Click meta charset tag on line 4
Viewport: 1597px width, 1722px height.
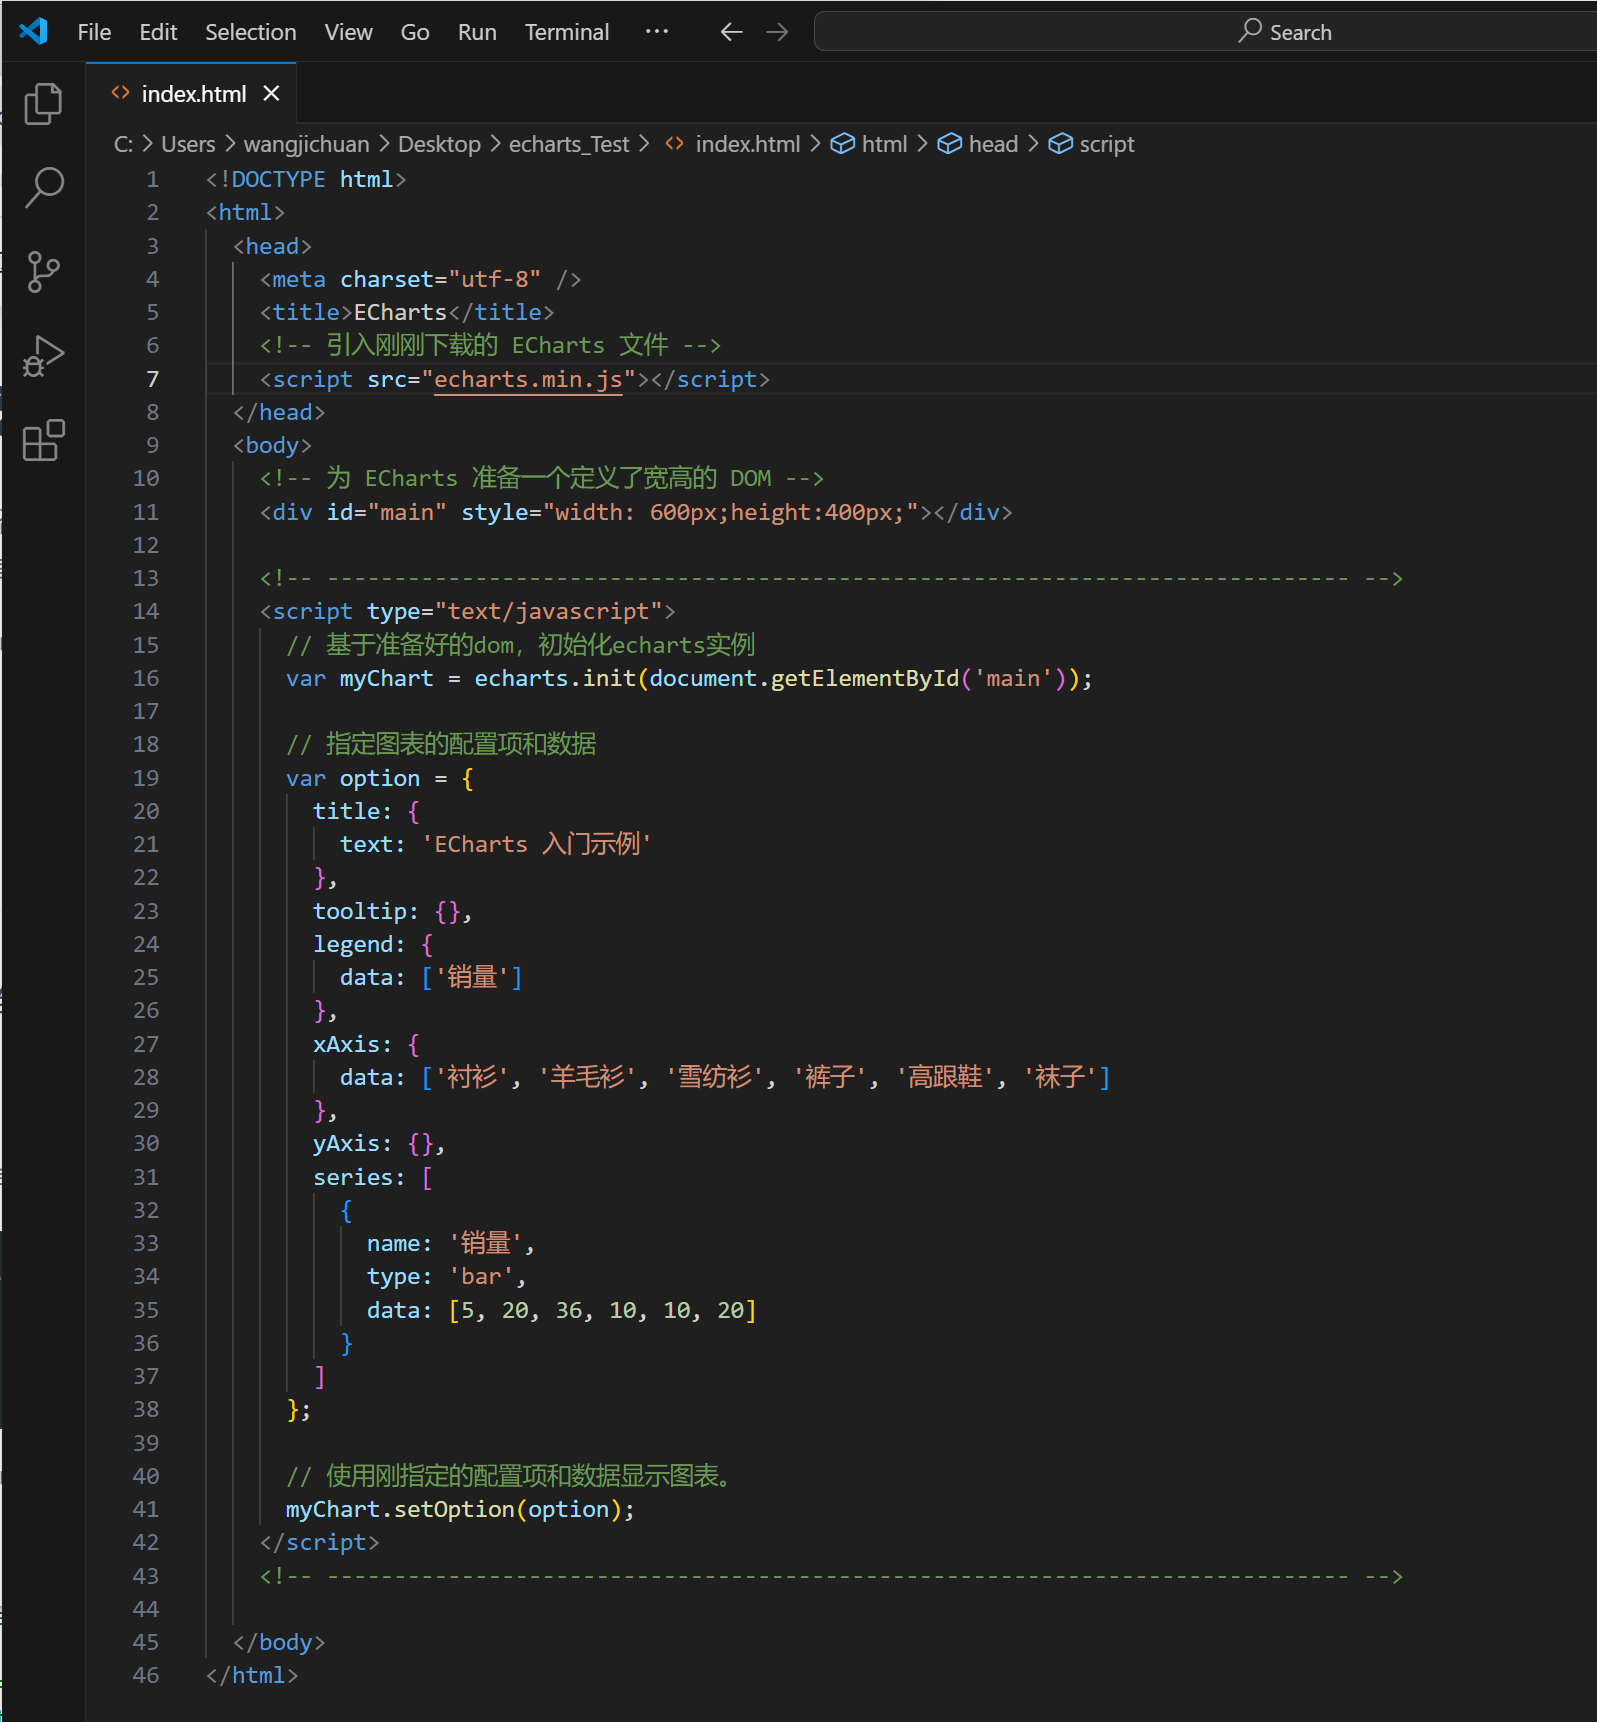click(x=420, y=279)
